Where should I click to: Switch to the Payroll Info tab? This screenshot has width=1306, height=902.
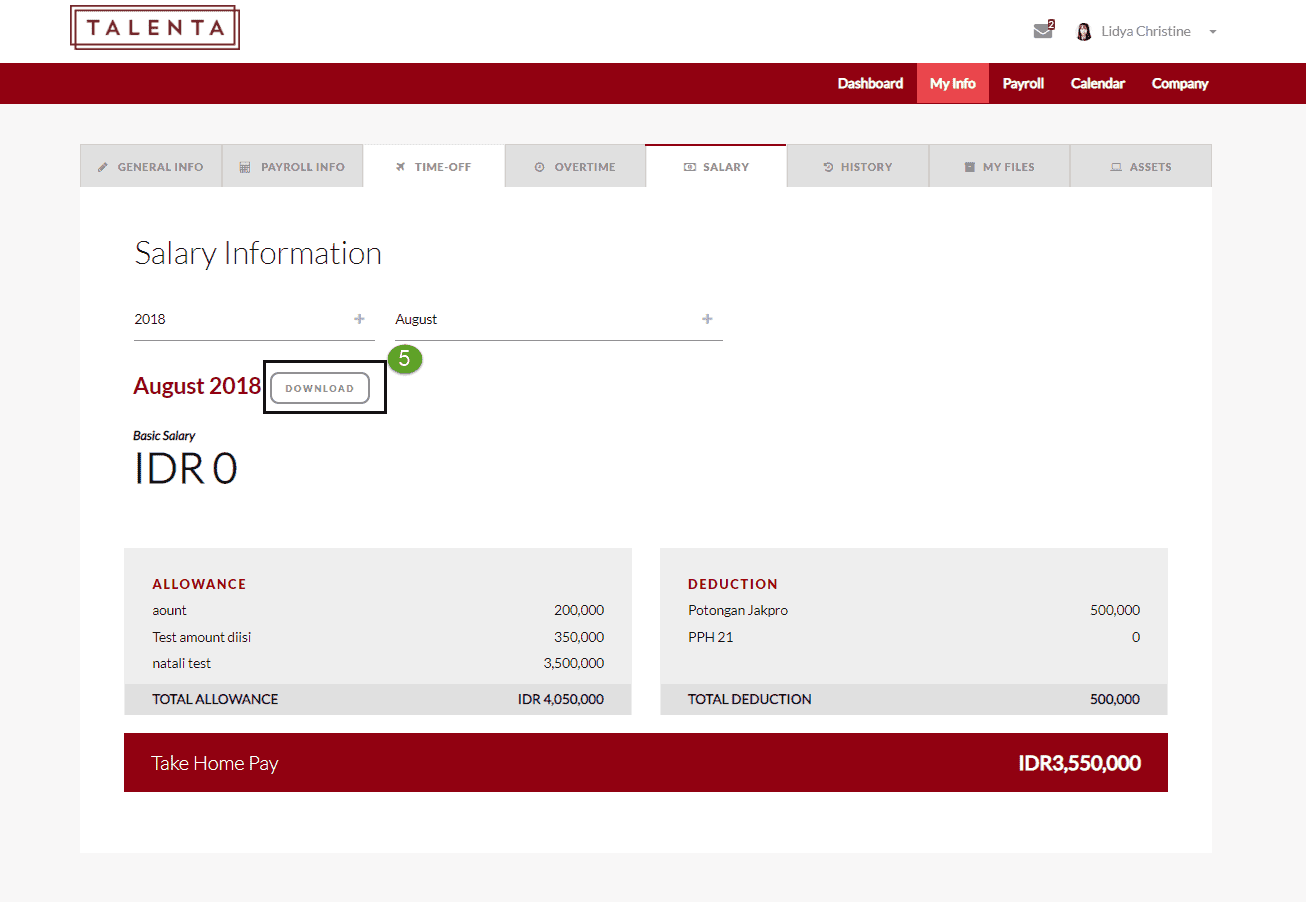(292, 167)
